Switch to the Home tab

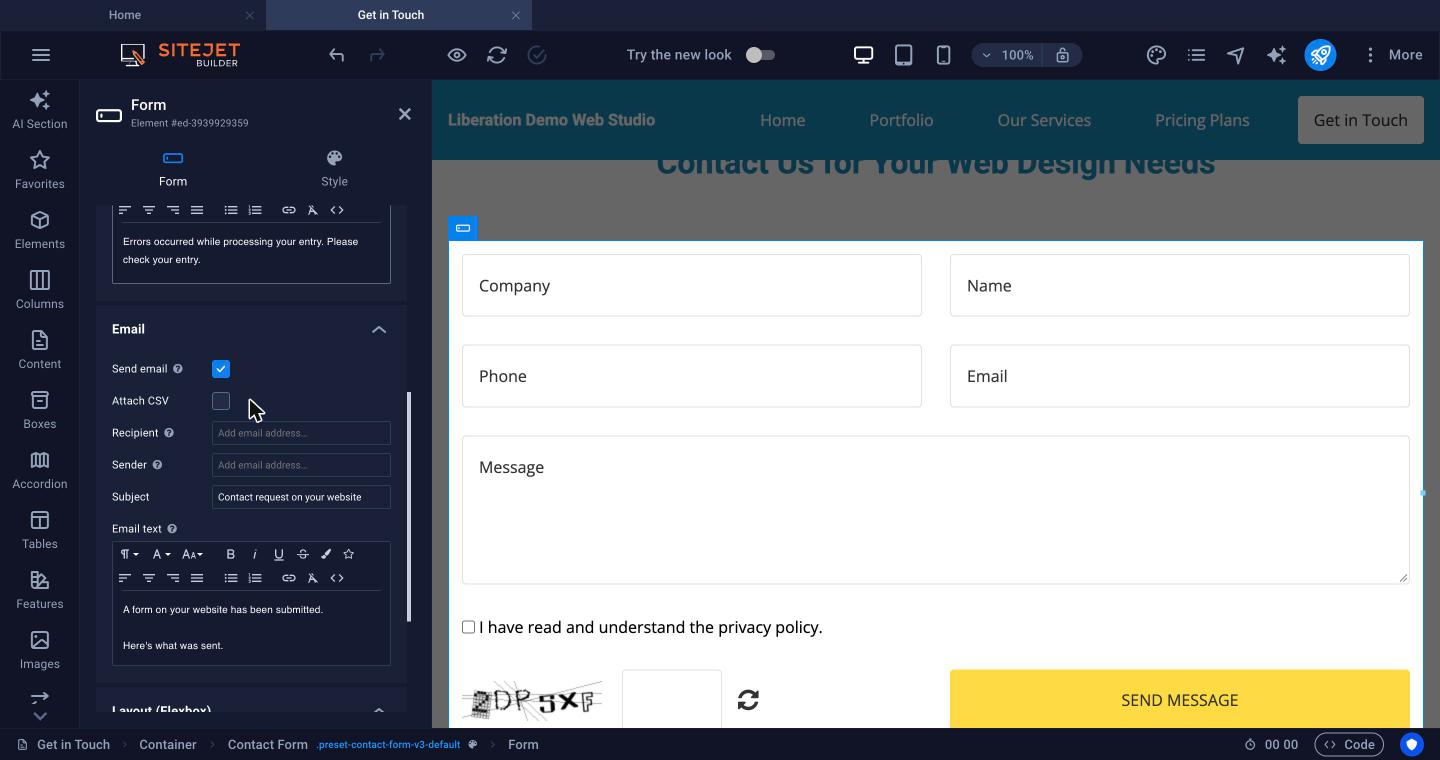[125, 15]
